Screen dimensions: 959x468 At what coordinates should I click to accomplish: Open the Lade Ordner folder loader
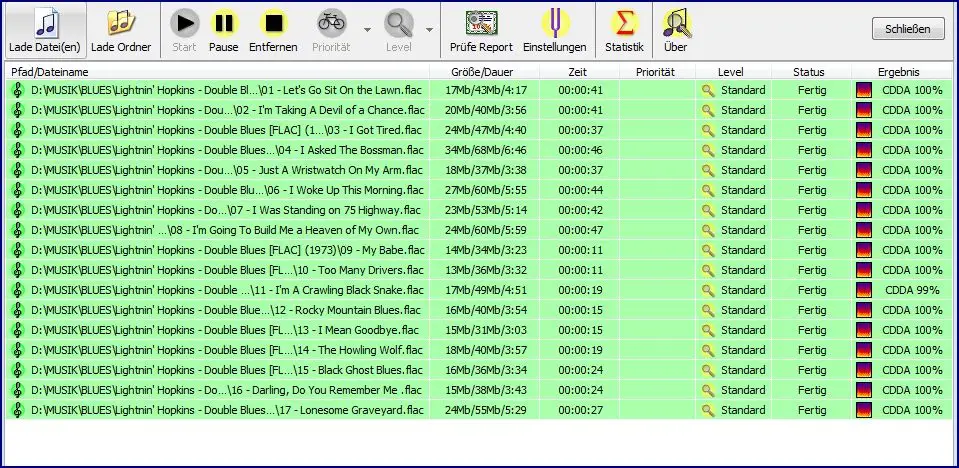(121, 30)
